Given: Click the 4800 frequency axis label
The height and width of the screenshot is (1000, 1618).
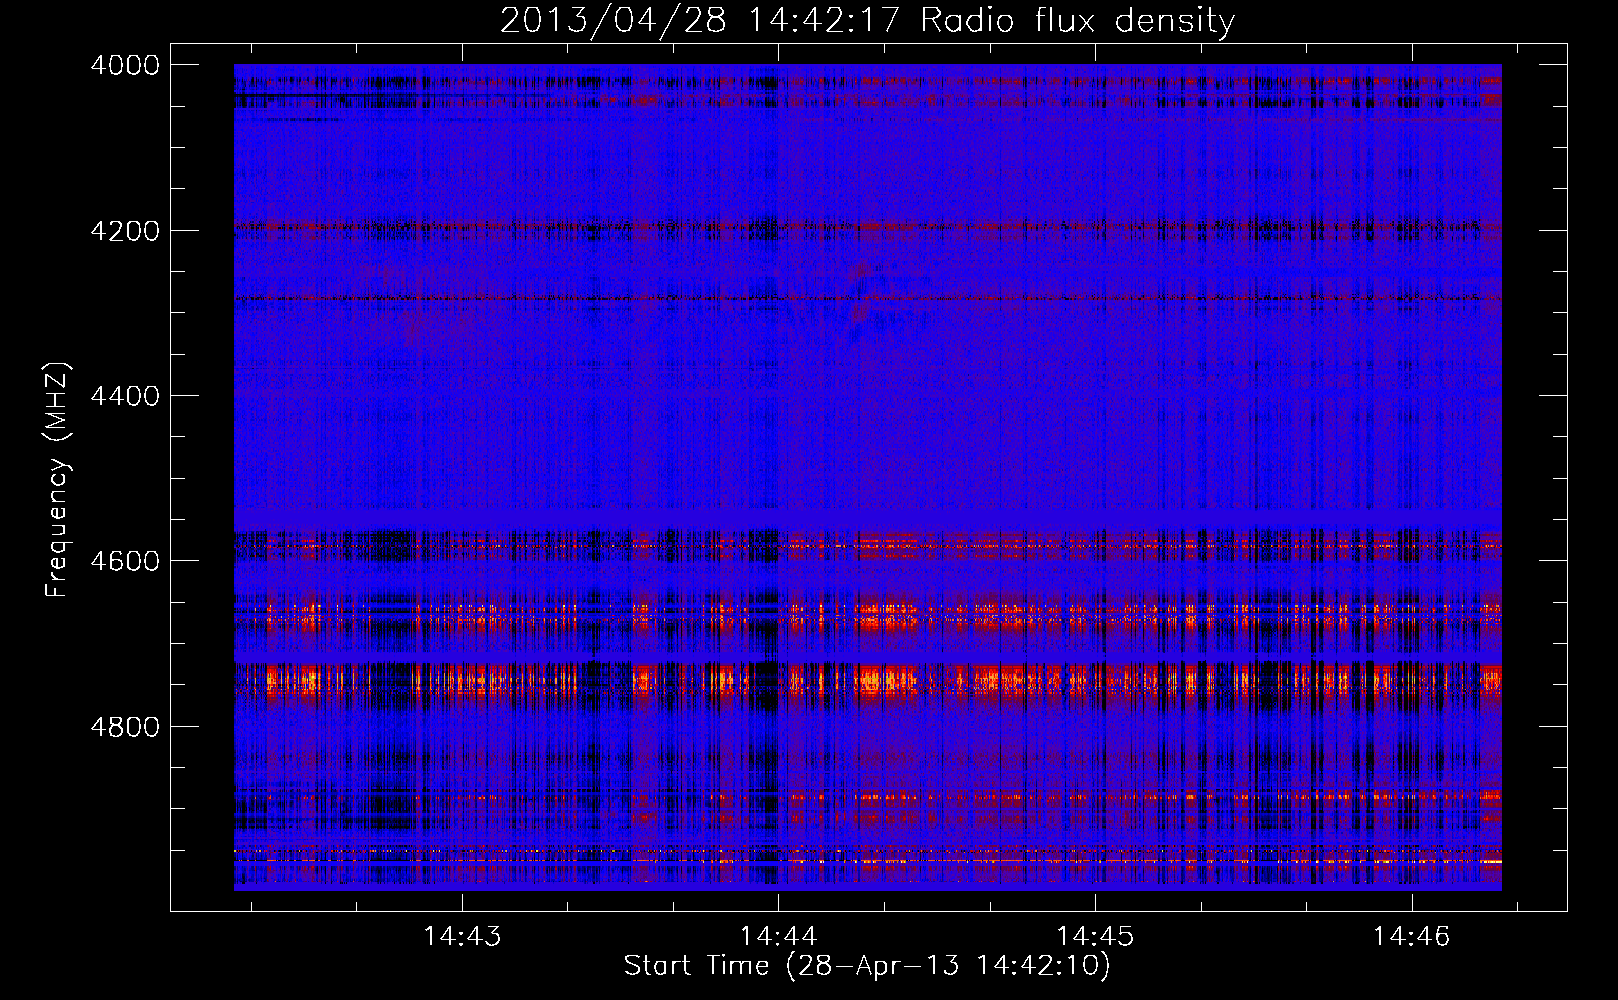Looking at the screenshot, I should click(x=125, y=726).
